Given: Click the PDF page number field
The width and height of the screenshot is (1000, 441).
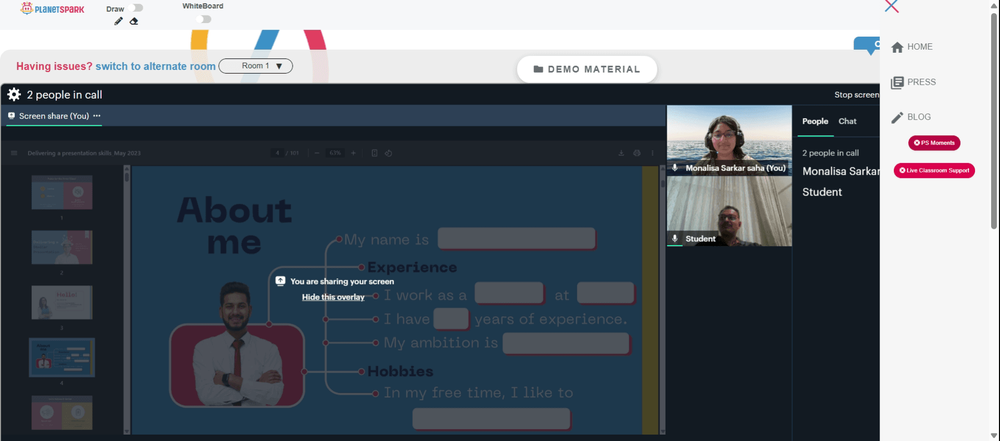Looking at the screenshot, I should coord(277,153).
